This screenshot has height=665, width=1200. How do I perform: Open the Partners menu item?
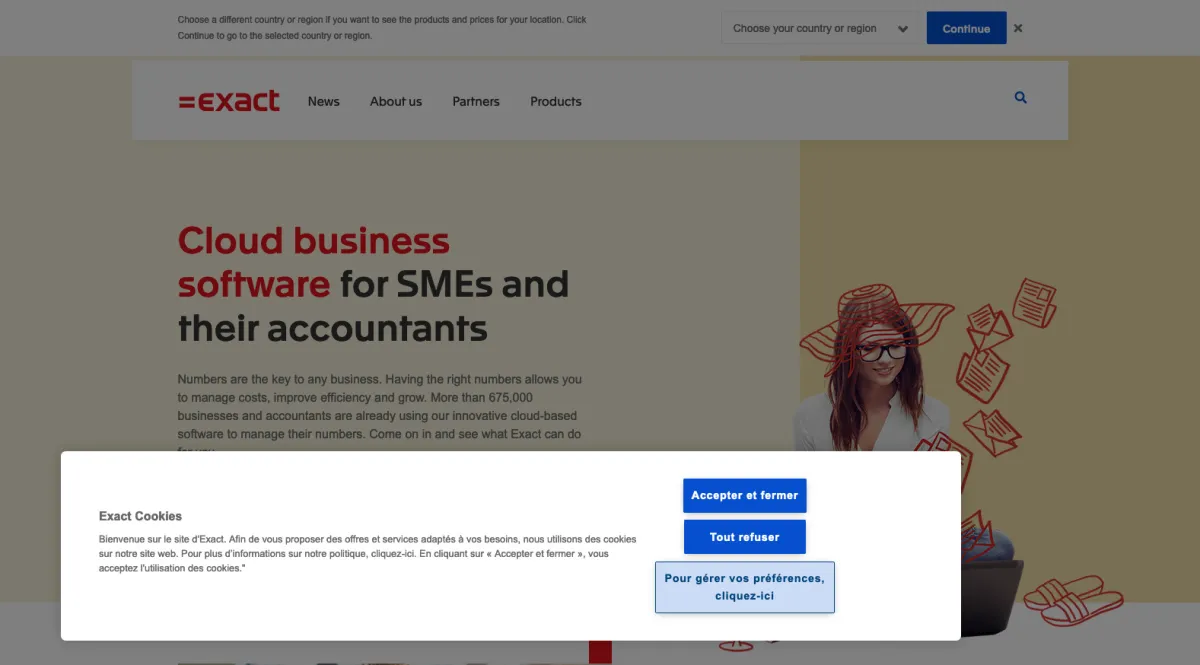[x=476, y=101]
